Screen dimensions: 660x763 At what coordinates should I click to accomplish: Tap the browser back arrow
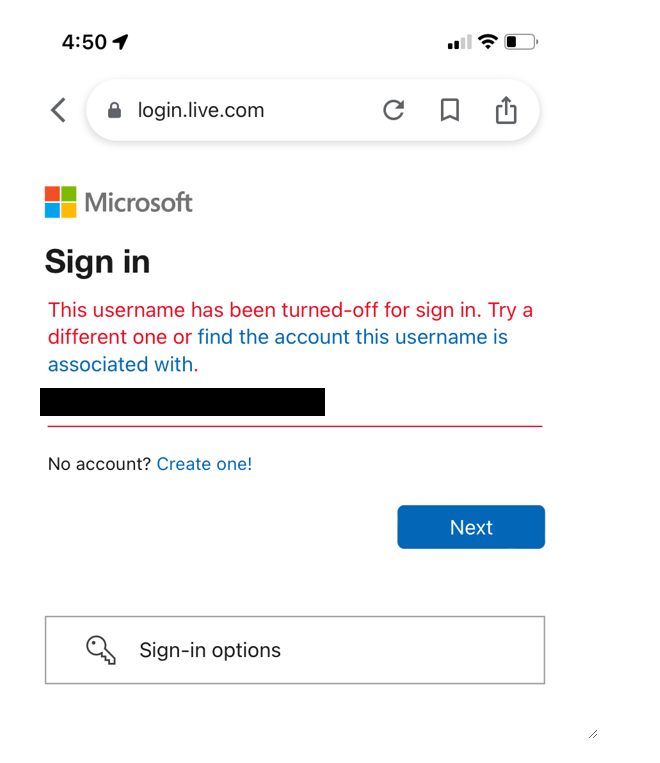tap(58, 110)
